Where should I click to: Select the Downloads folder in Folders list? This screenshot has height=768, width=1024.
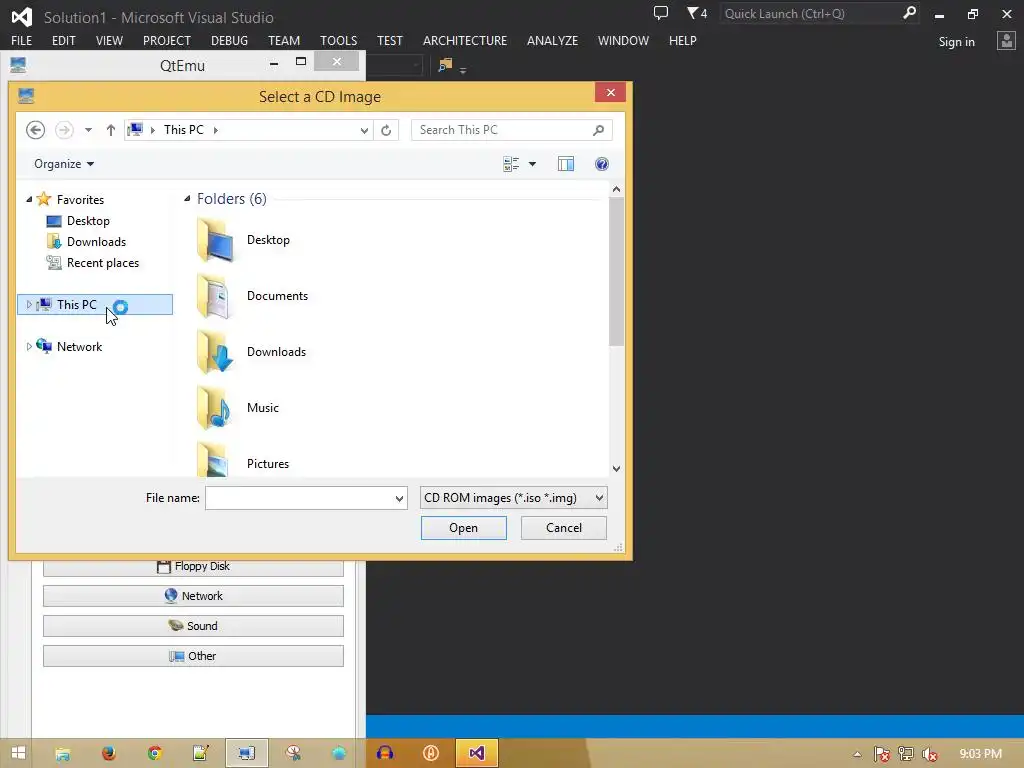coord(216,352)
